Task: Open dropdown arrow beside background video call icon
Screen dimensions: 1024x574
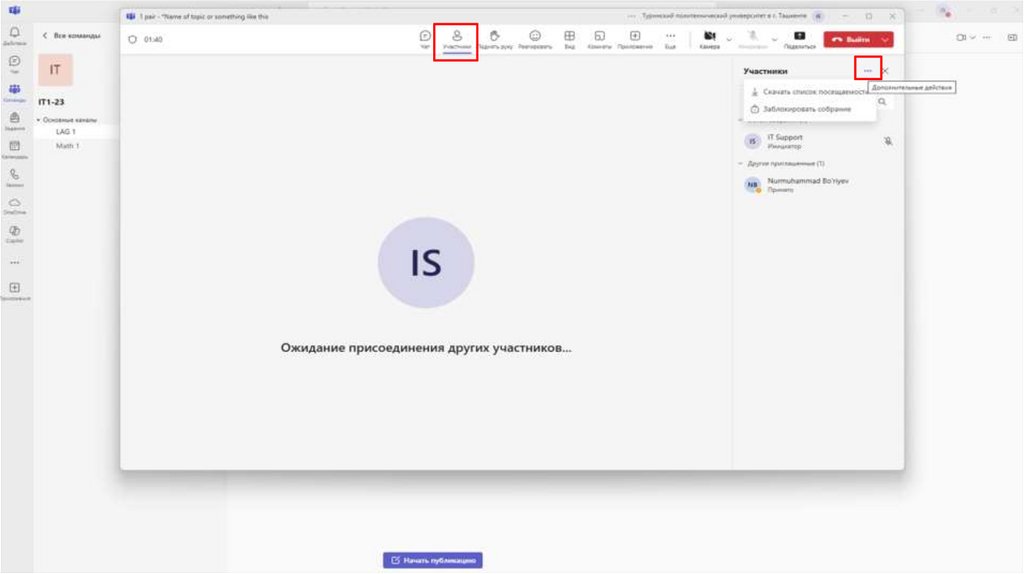Action: [x=972, y=38]
